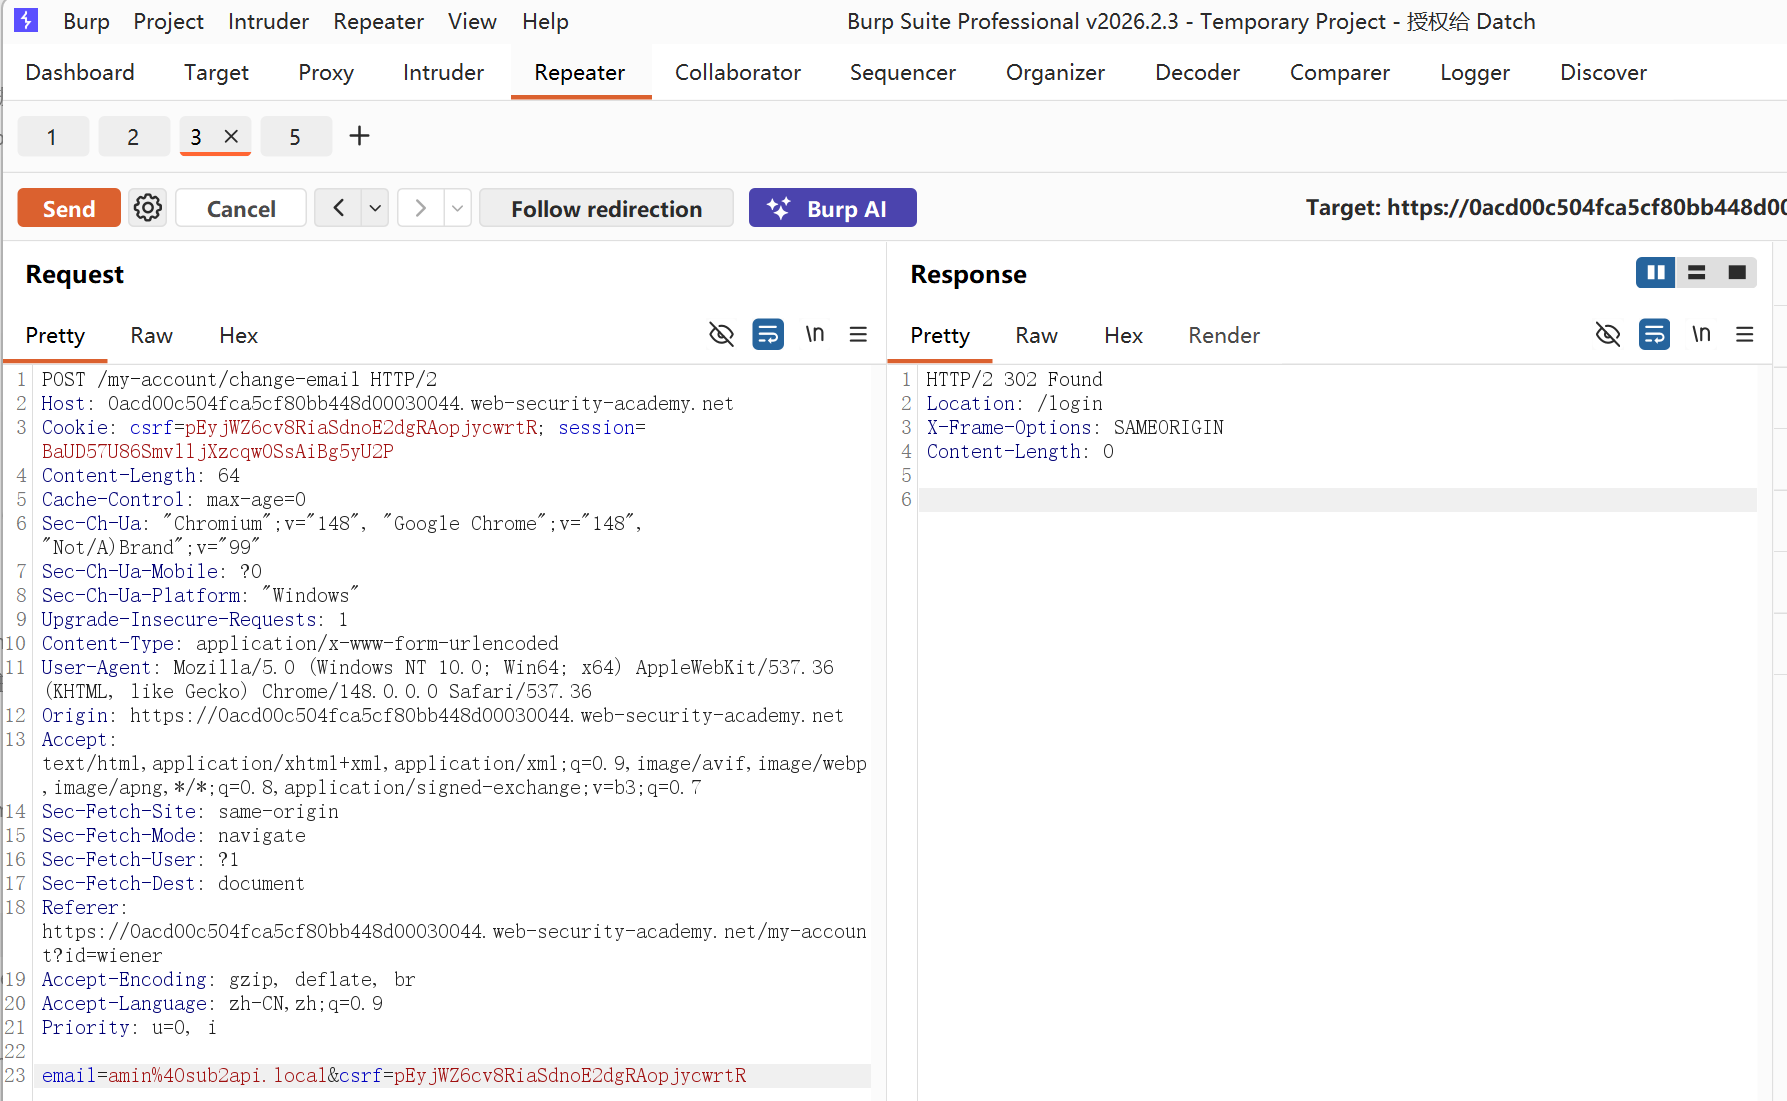Click Follow redirection button
This screenshot has width=1787, height=1101.
click(606, 208)
